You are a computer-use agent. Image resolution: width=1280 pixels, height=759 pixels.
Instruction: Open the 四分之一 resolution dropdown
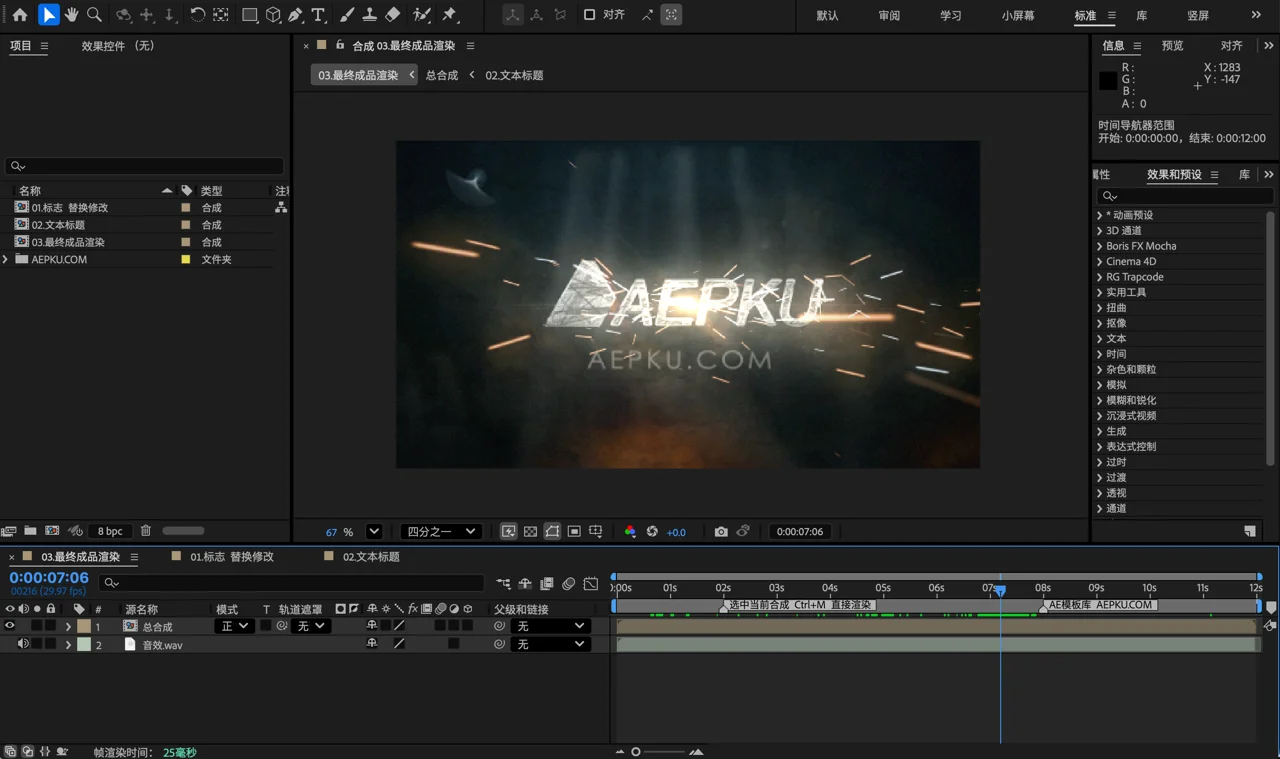(441, 532)
